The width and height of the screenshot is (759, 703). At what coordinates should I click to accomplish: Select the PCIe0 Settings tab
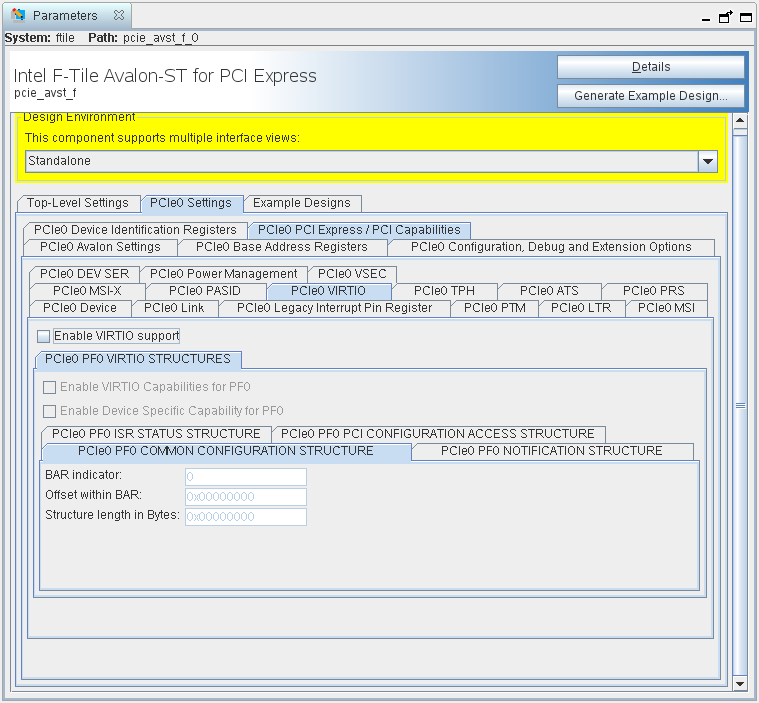tap(191, 203)
